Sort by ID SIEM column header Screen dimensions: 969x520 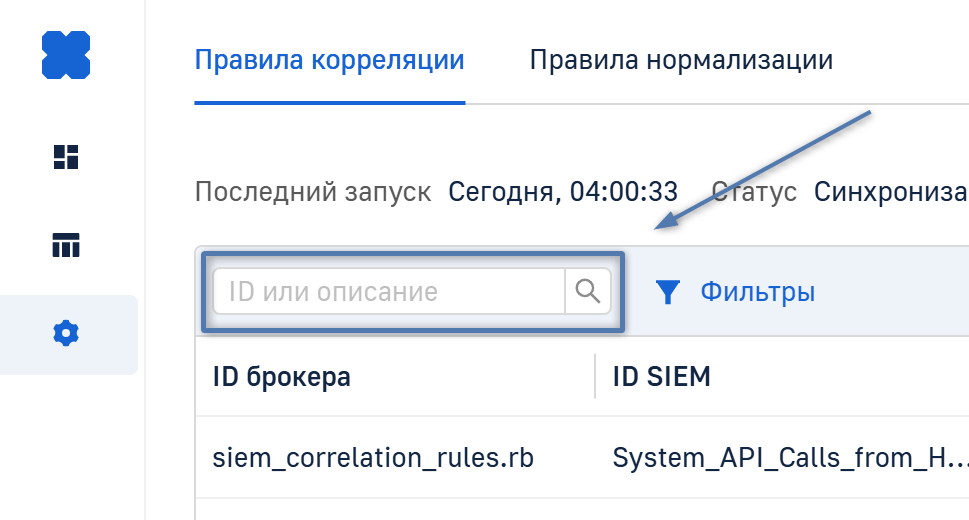(x=661, y=377)
